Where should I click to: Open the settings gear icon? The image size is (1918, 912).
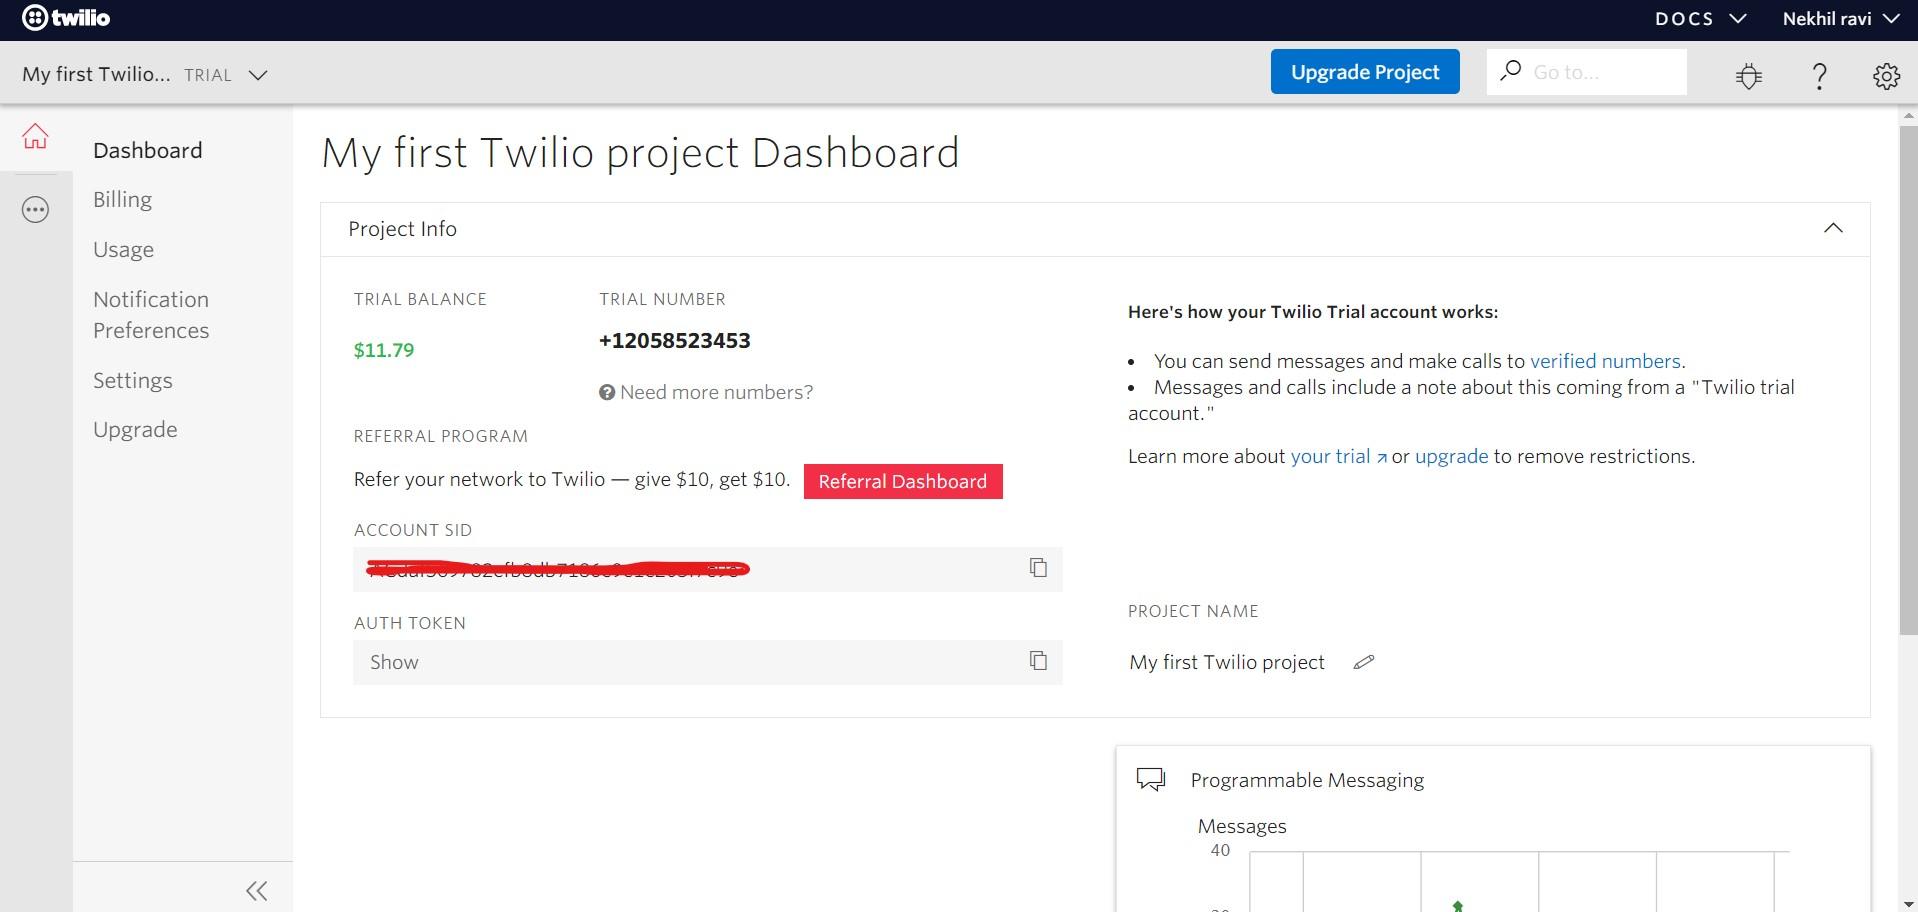pos(1885,75)
